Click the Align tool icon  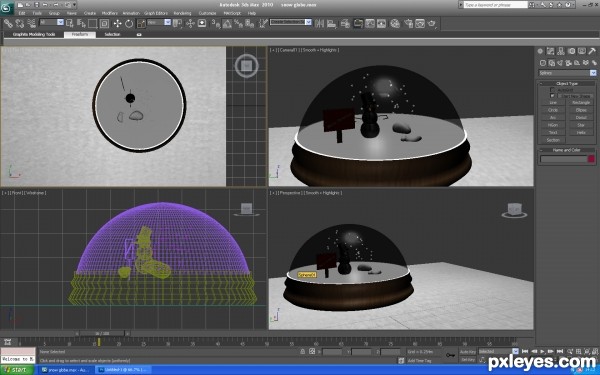[331, 24]
